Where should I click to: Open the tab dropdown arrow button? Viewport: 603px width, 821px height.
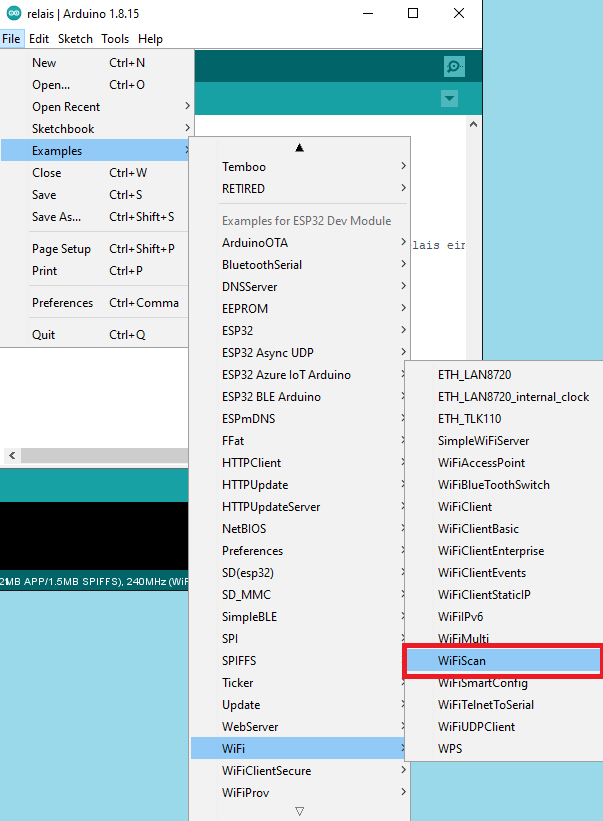449,98
